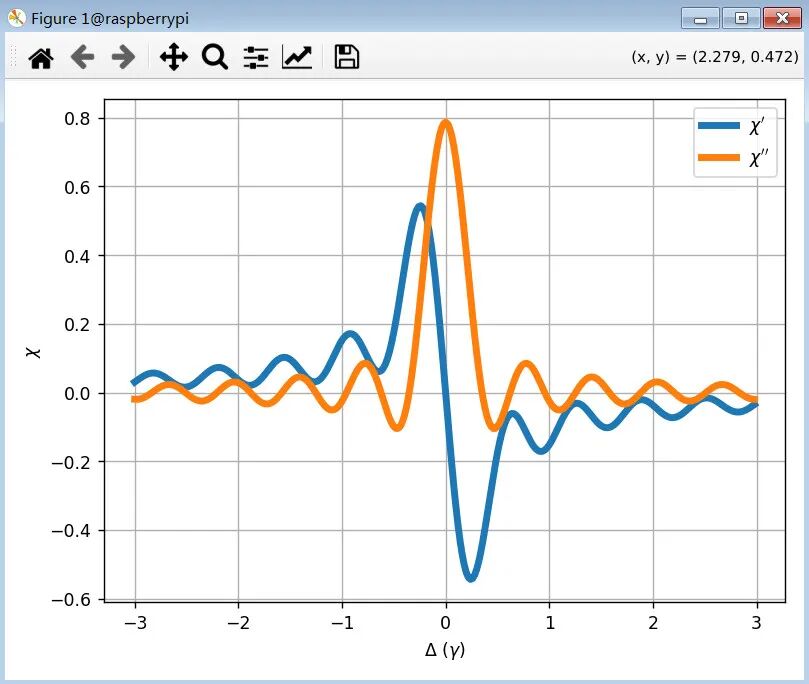Close the Figure 1 window

[x=782, y=18]
